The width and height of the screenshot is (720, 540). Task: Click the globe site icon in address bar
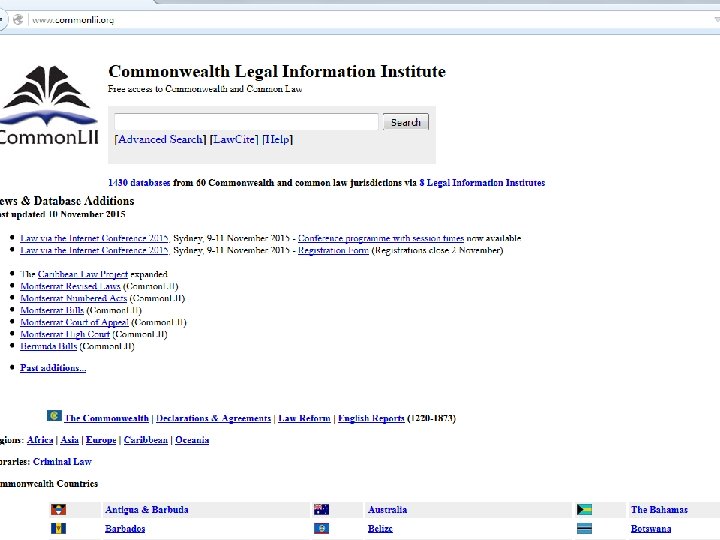click(18, 20)
